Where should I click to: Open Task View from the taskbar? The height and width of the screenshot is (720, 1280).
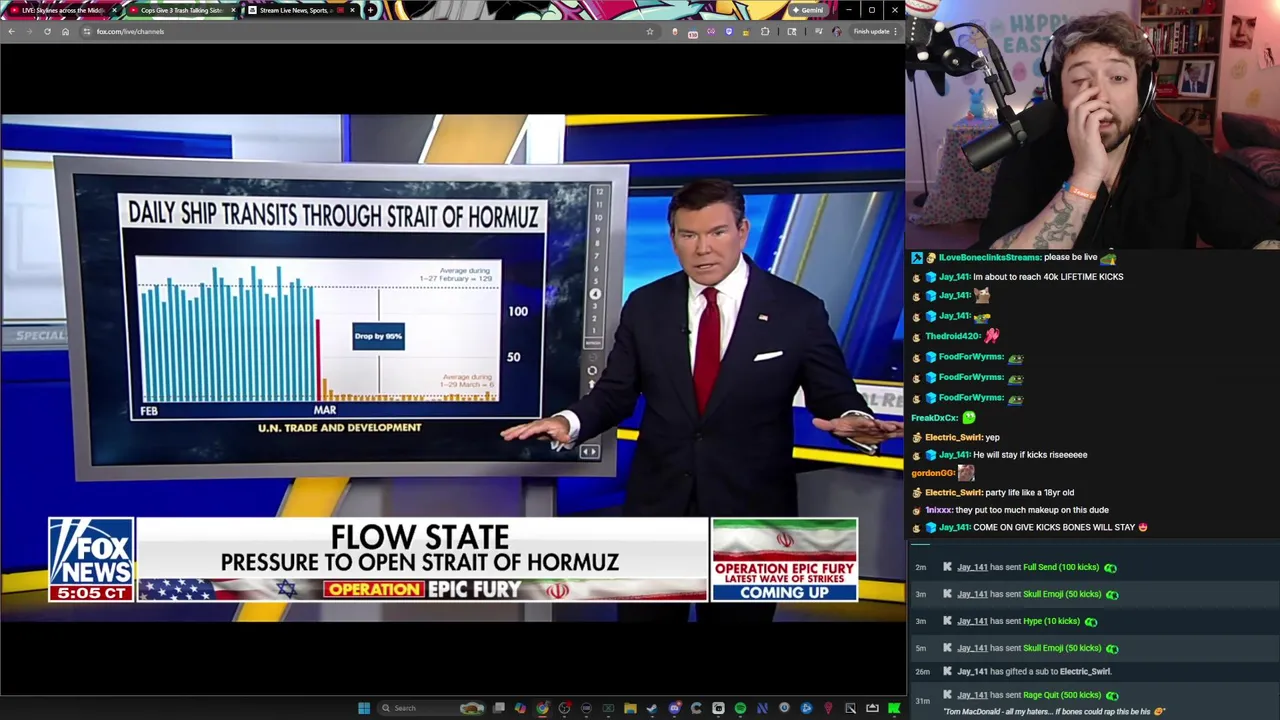[x=498, y=708]
